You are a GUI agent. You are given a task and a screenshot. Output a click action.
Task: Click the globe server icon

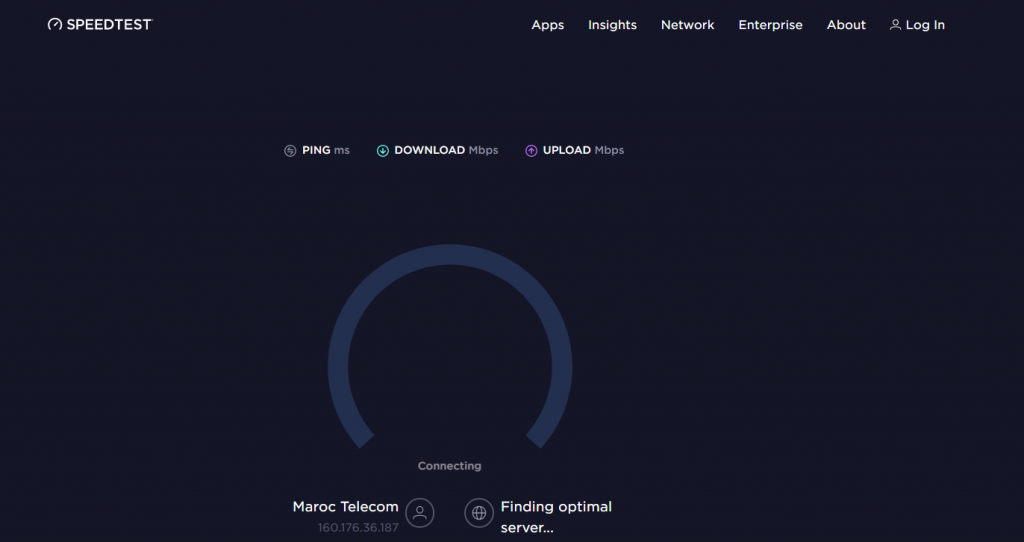479,513
